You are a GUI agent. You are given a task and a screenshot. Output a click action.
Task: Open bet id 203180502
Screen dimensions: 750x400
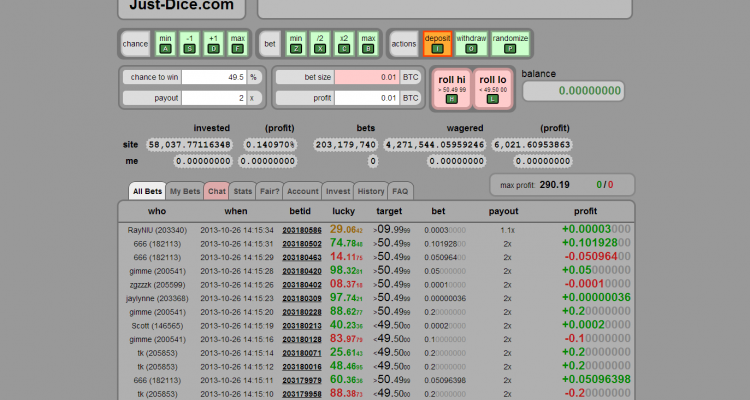[302, 244]
